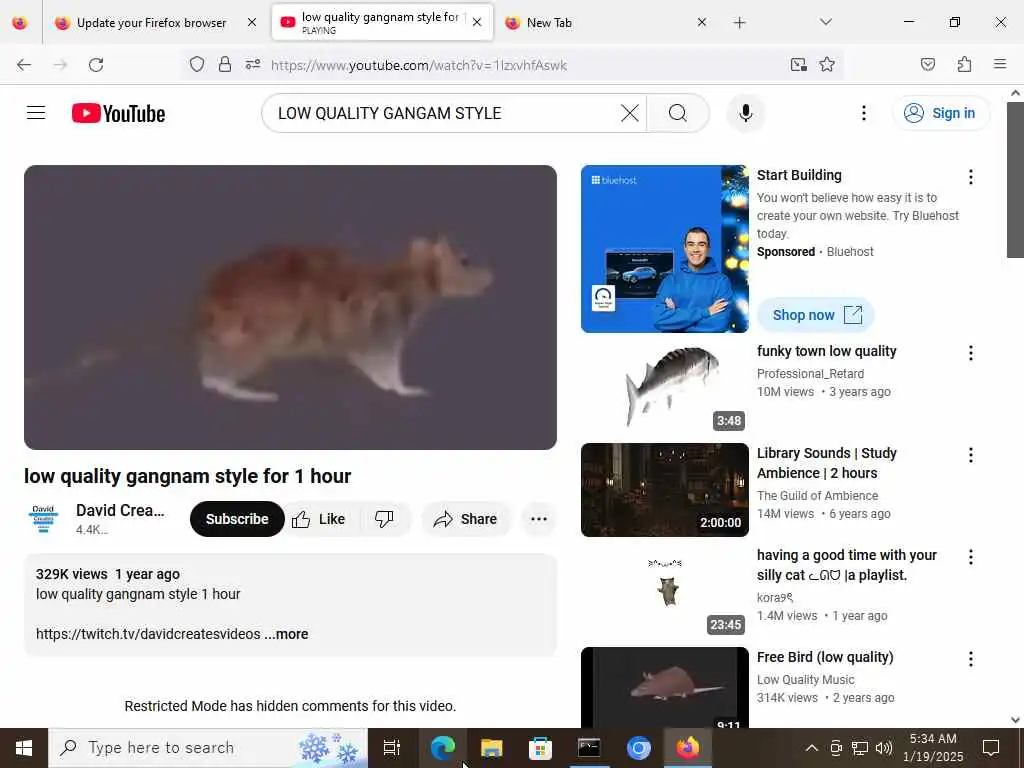Screen dimensions: 1024x768
Task: Click the page vertical scrollbar thumb
Action: click(x=1015, y=180)
